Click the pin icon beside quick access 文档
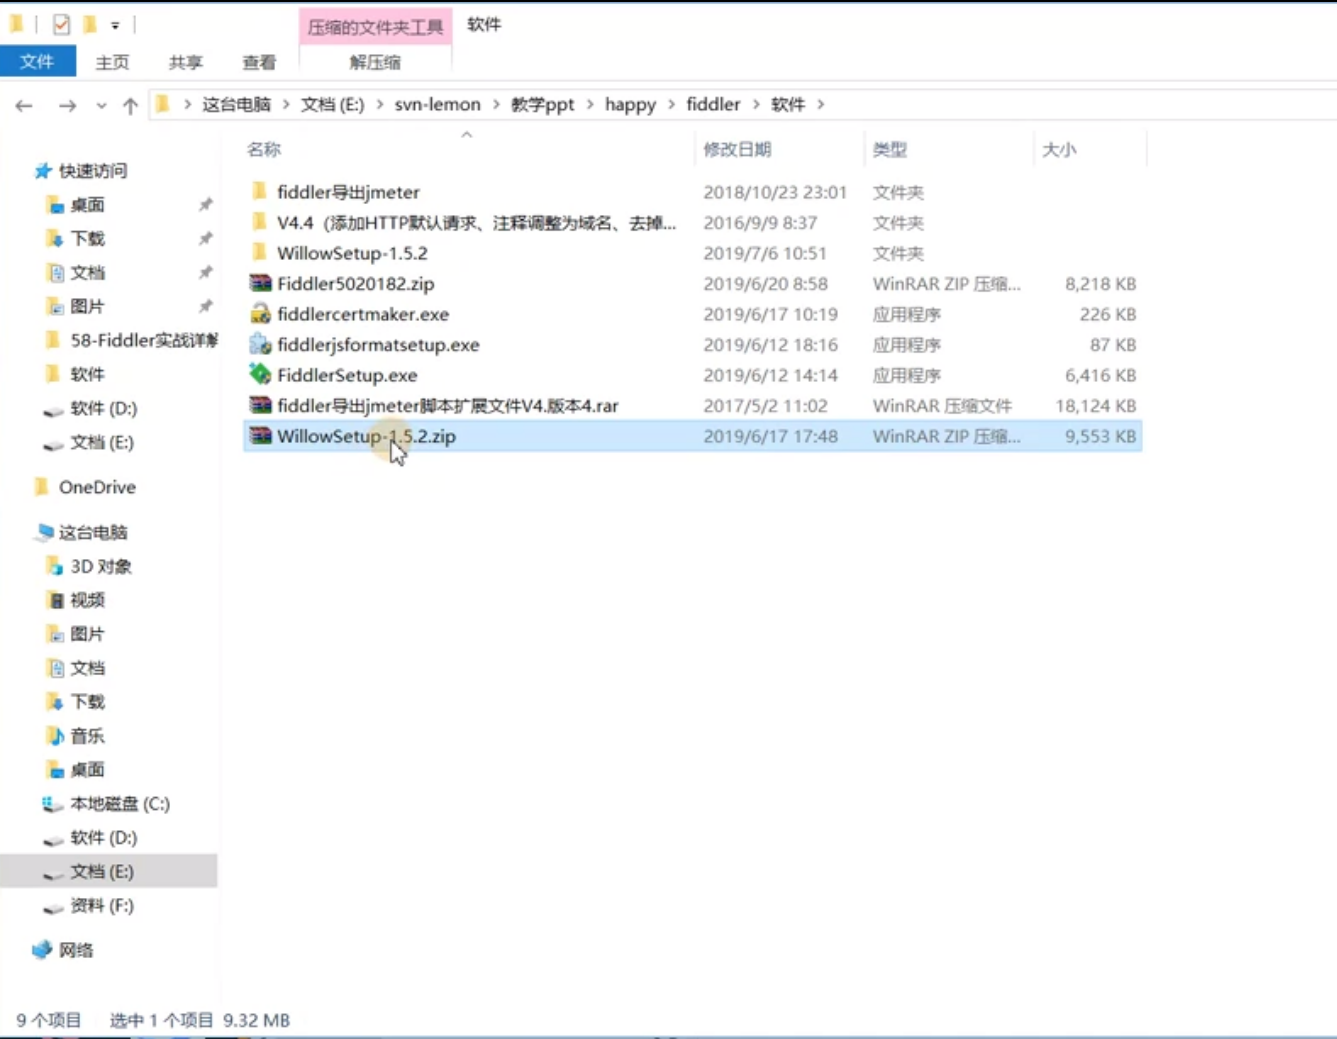This screenshot has width=1337, height=1039. (x=205, y=273)
